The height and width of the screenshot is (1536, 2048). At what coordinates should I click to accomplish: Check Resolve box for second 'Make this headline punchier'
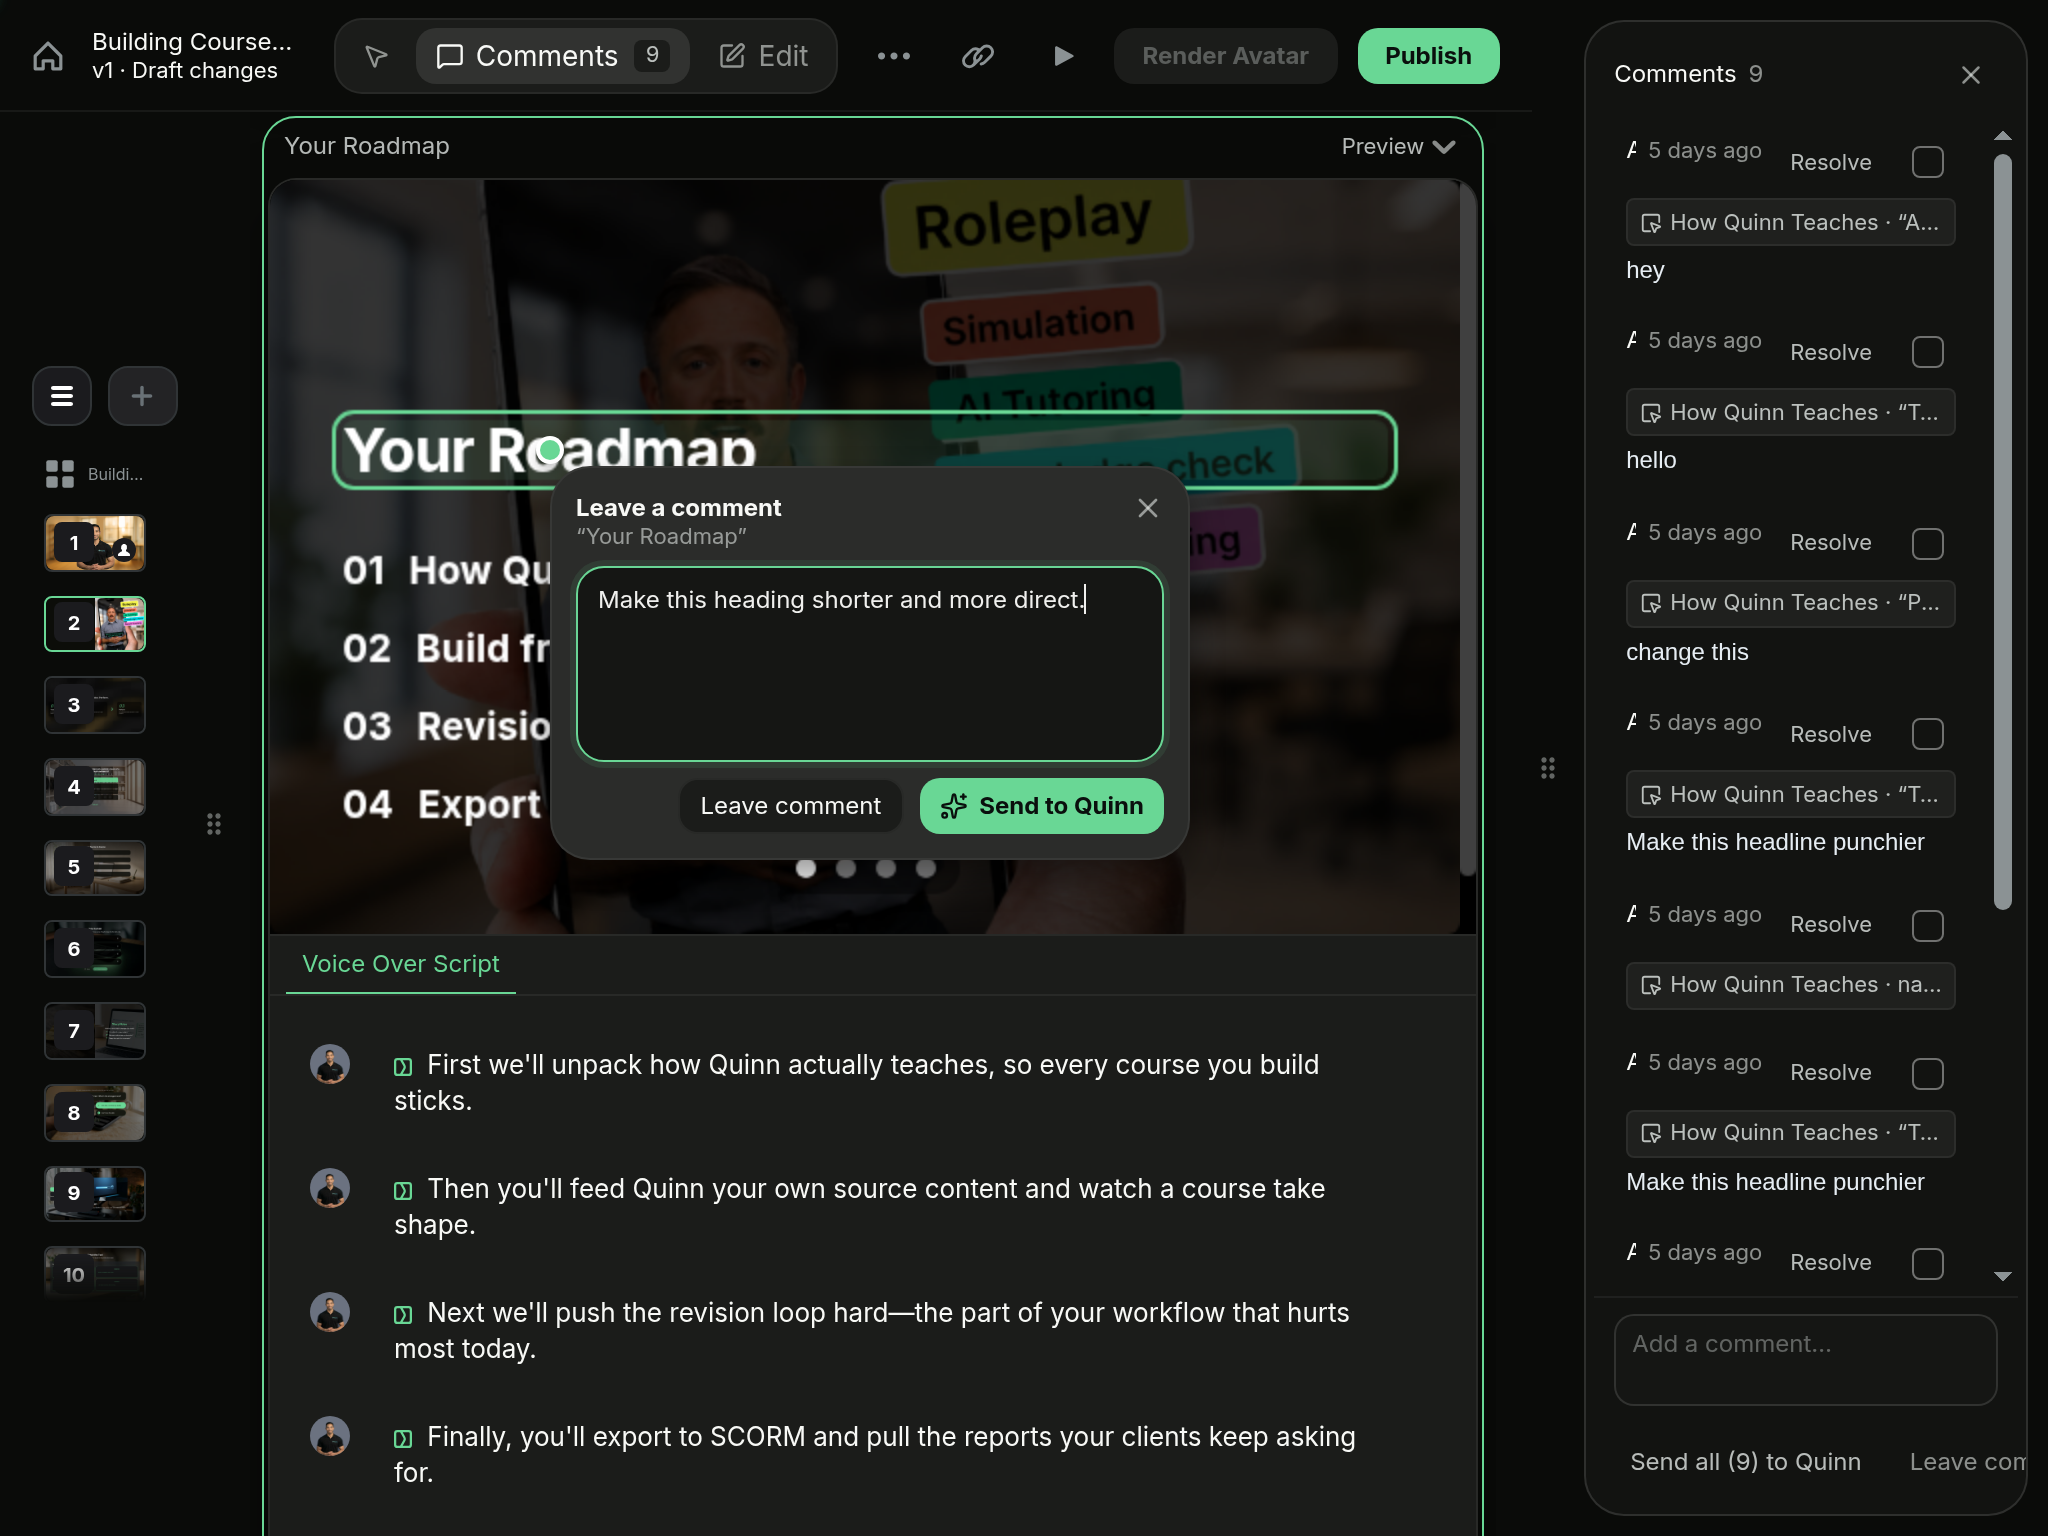pyautogui.click(x=1927, y=1074)
